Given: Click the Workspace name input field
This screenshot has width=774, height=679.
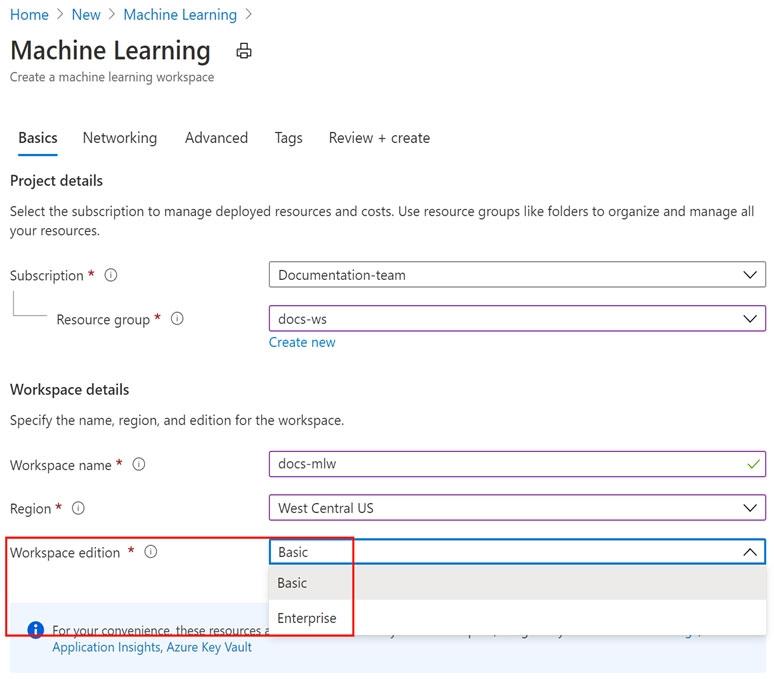Looking at the screenshot, I should (505, 464).
